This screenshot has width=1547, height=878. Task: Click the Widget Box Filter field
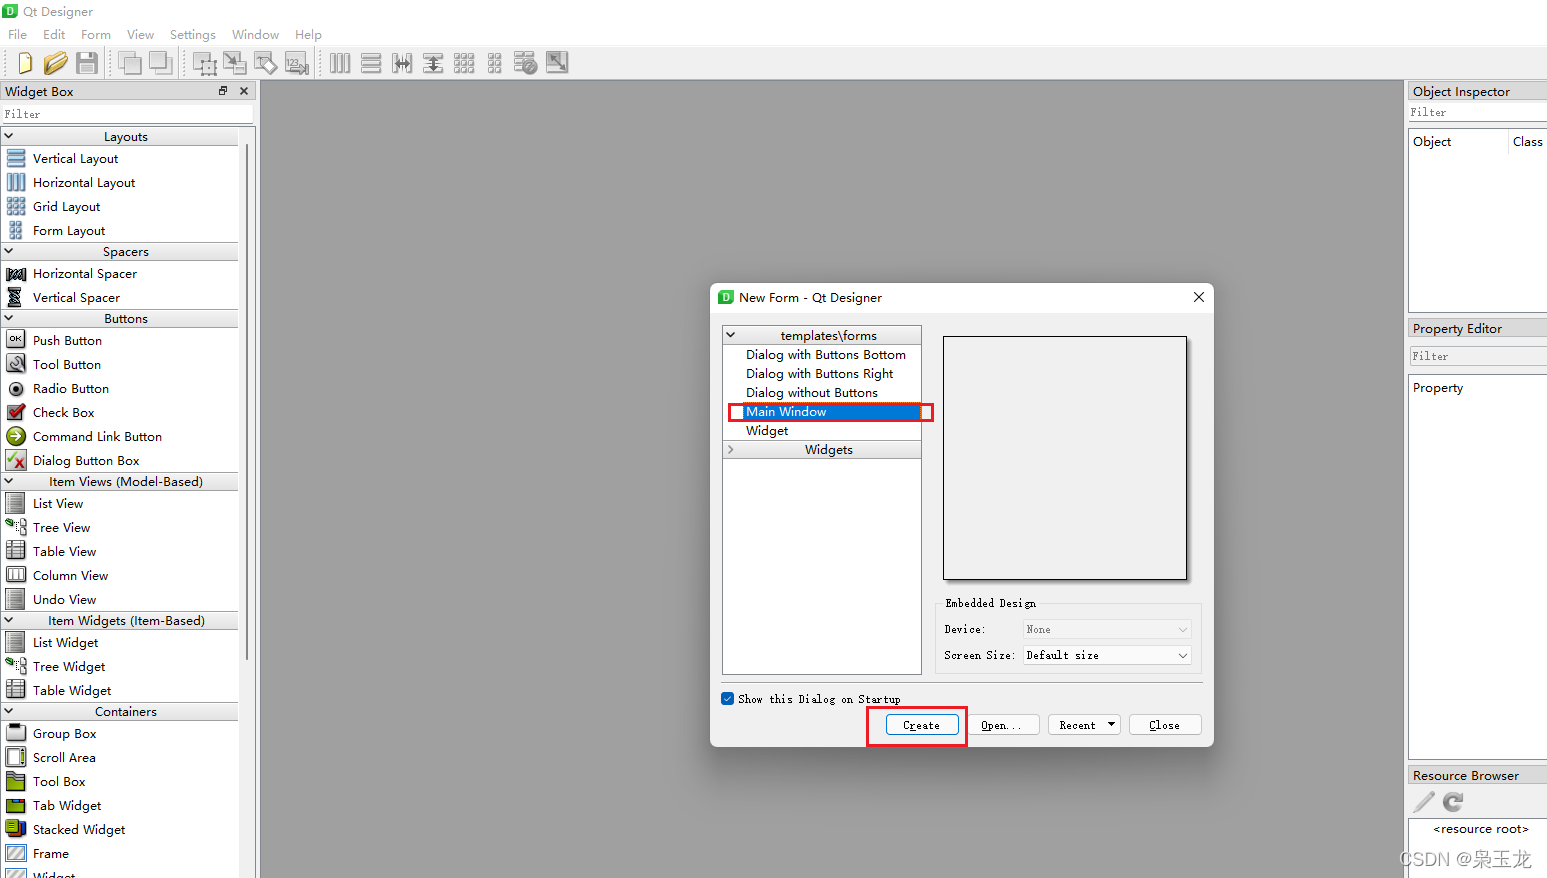(127, 114)
